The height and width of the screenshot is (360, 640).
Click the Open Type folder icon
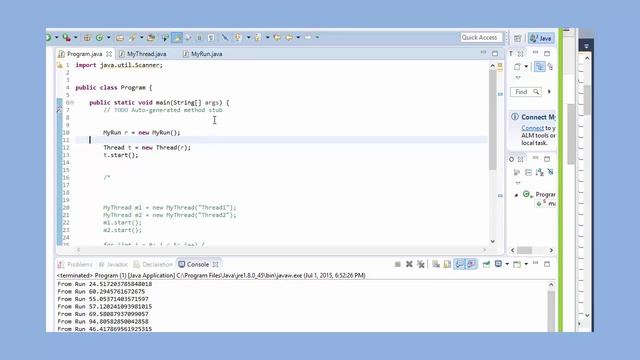click(120, 38)
